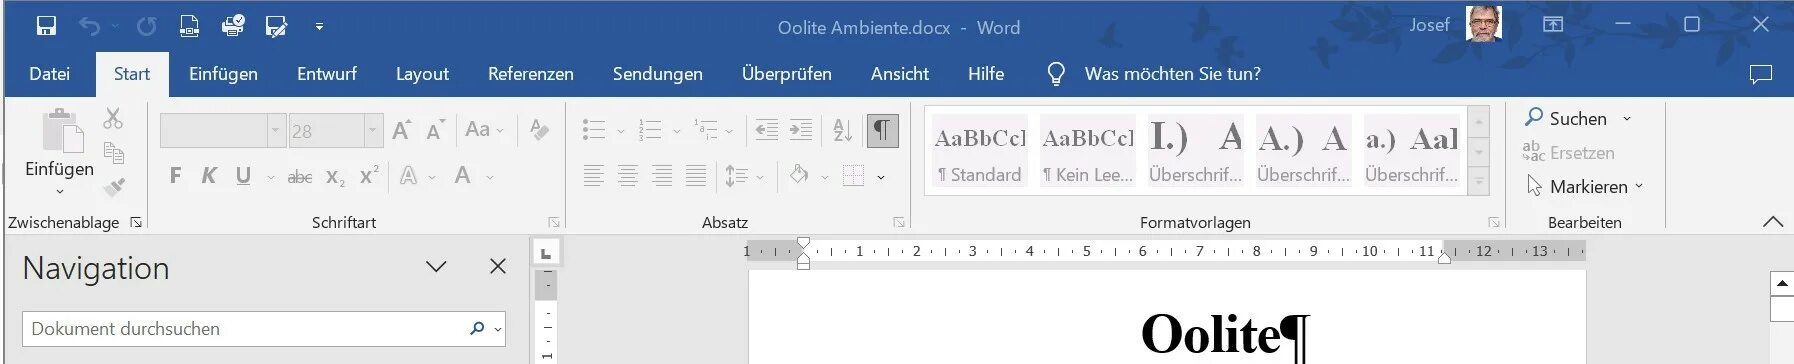The image size is (1794, 364).
Task: Center align the paragraph
Action: coord(628,176)
